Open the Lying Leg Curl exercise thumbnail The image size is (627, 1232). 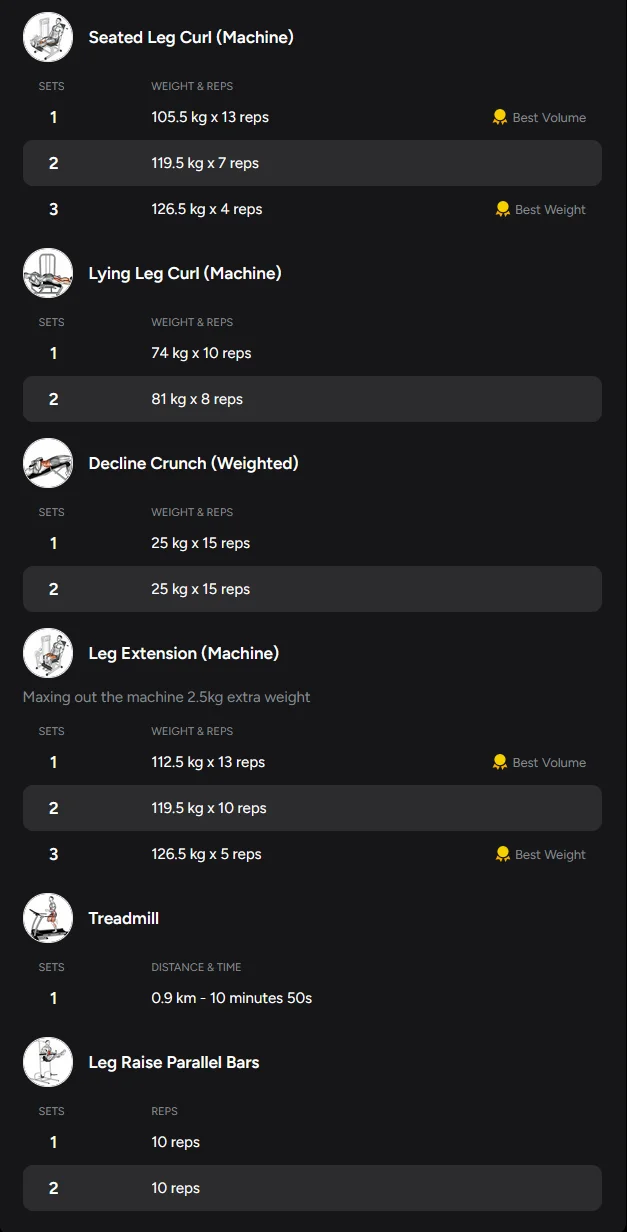coord(48,273)
